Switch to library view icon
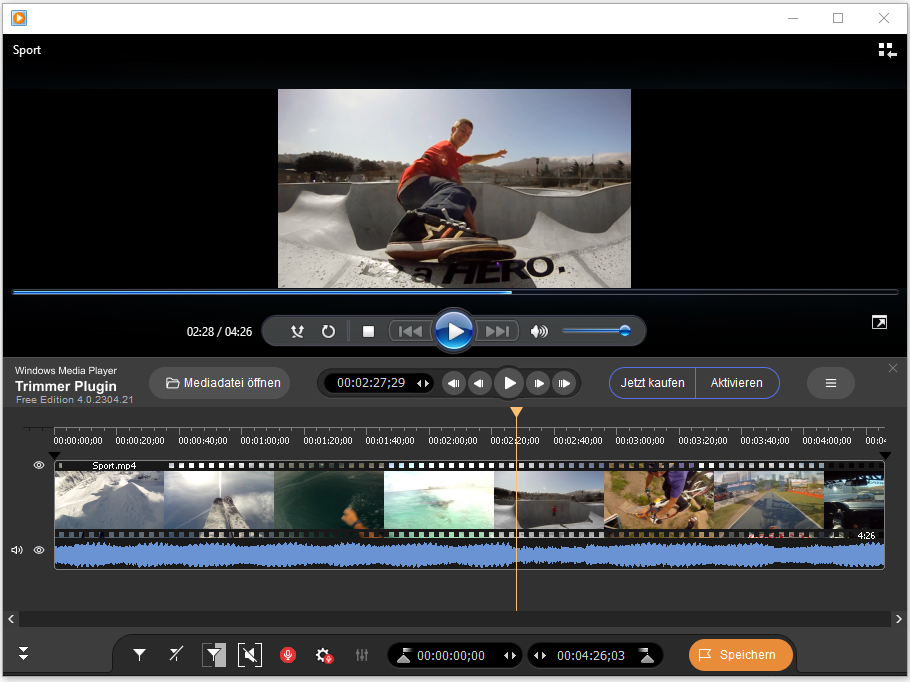The height and width of the screenshot is (682, 910). 887,50
